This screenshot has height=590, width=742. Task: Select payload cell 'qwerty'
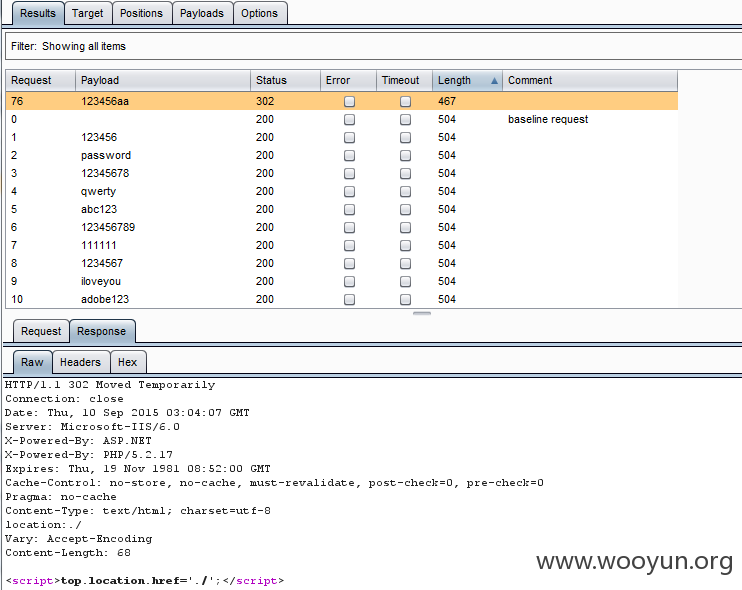pos(98,191)
